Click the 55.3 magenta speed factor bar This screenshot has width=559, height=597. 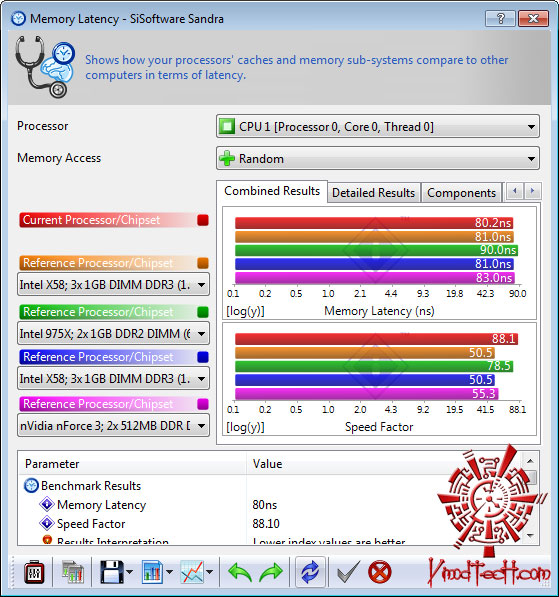pos(366,393)
